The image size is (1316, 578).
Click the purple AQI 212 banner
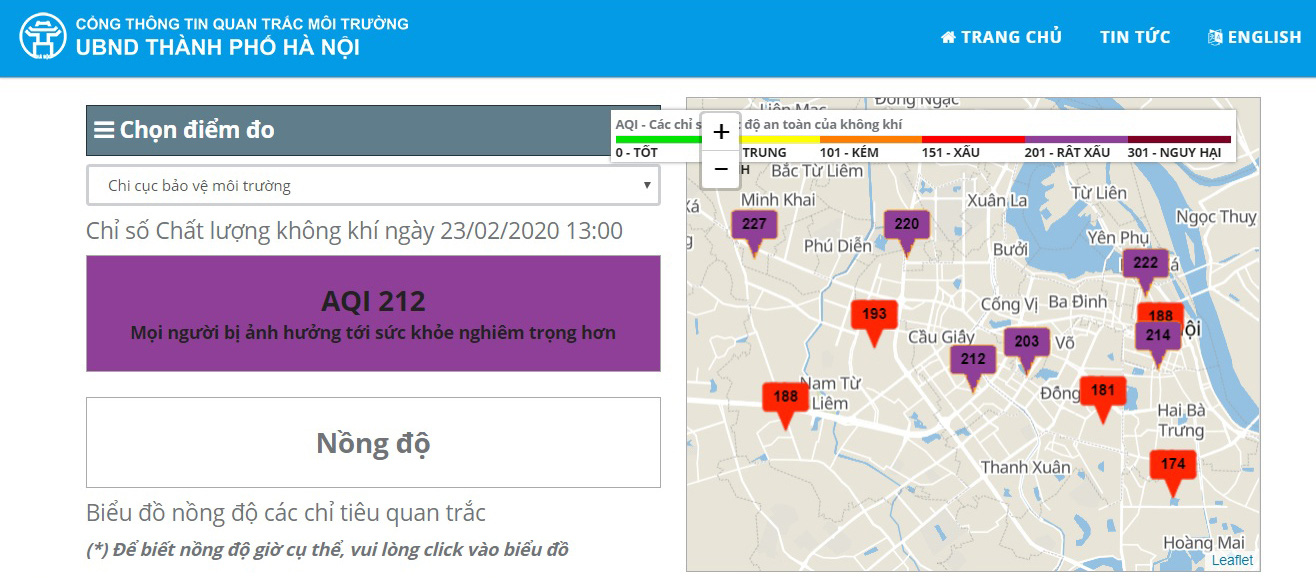click(373, 313)
